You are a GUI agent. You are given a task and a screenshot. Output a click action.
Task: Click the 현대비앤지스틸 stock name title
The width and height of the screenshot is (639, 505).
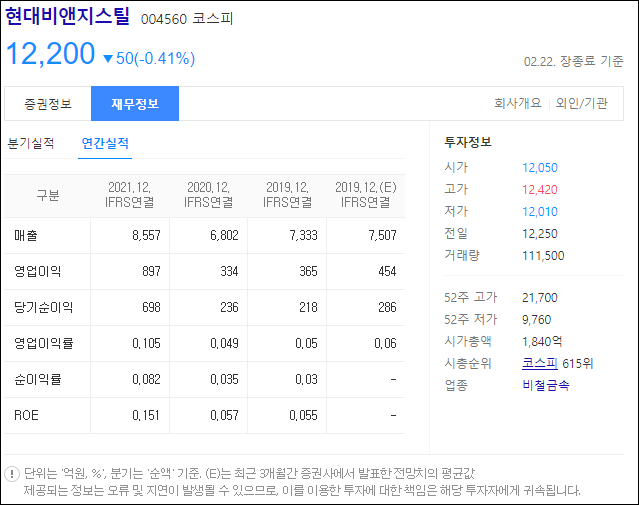68,16
